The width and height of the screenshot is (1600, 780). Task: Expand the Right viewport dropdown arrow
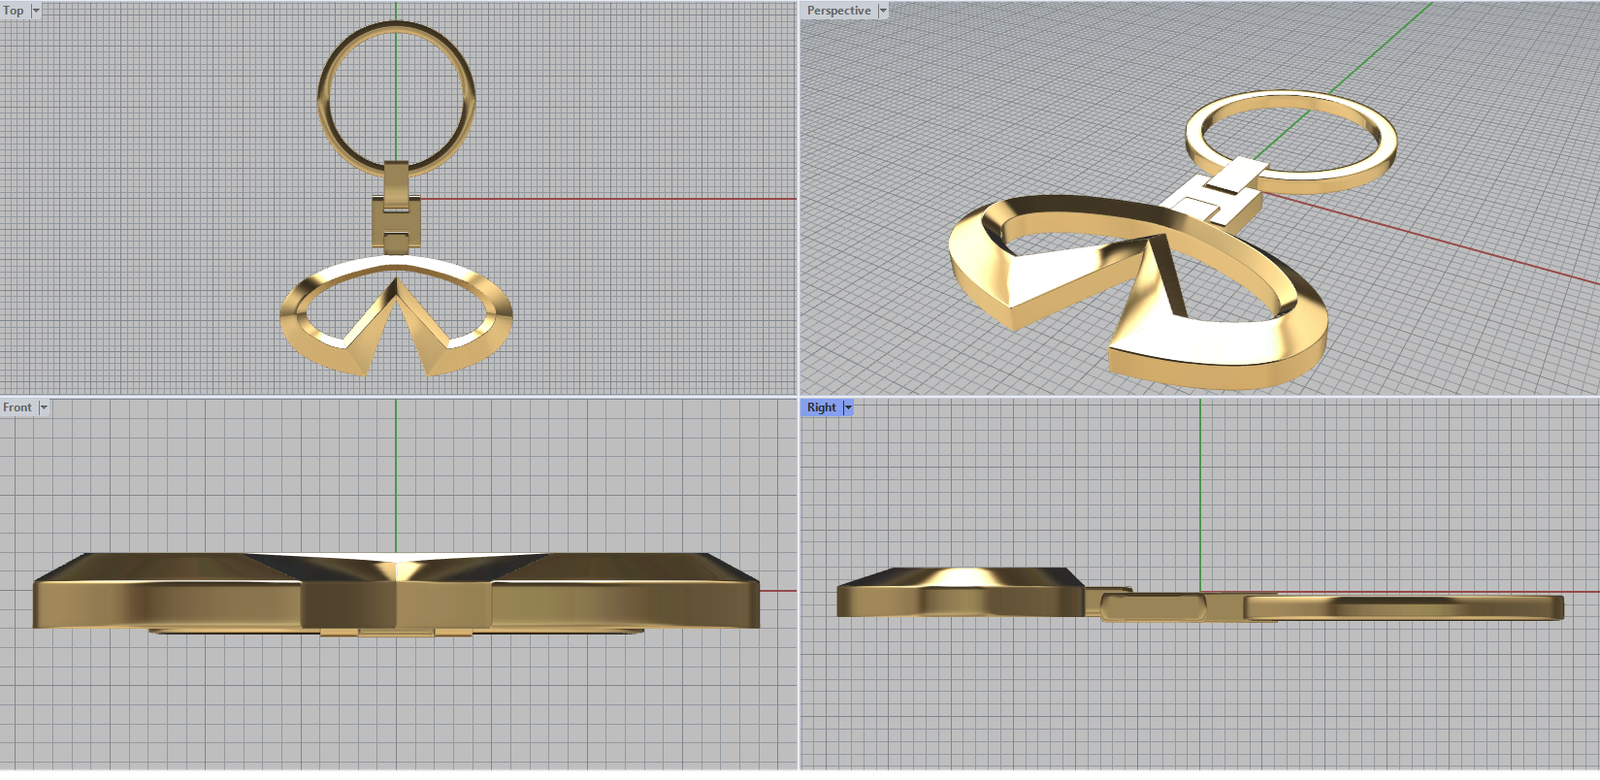click(848, 408)
